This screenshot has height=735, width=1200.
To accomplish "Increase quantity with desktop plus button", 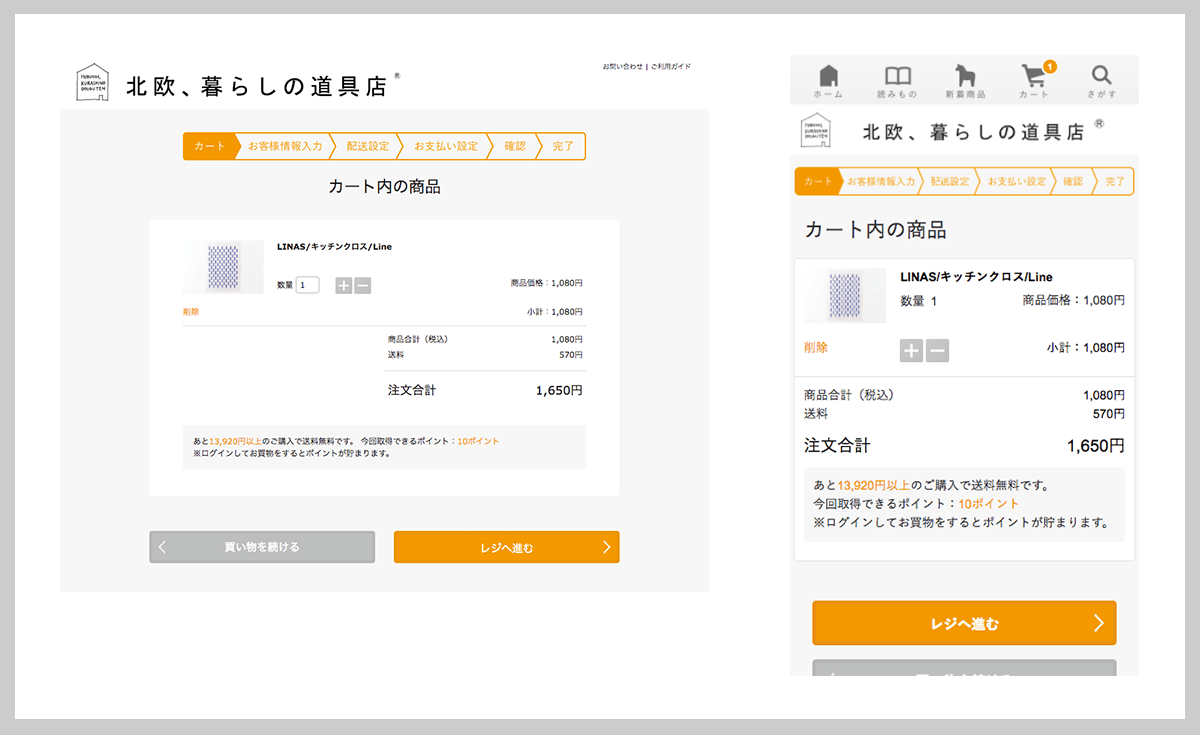I will coord(343,285).
